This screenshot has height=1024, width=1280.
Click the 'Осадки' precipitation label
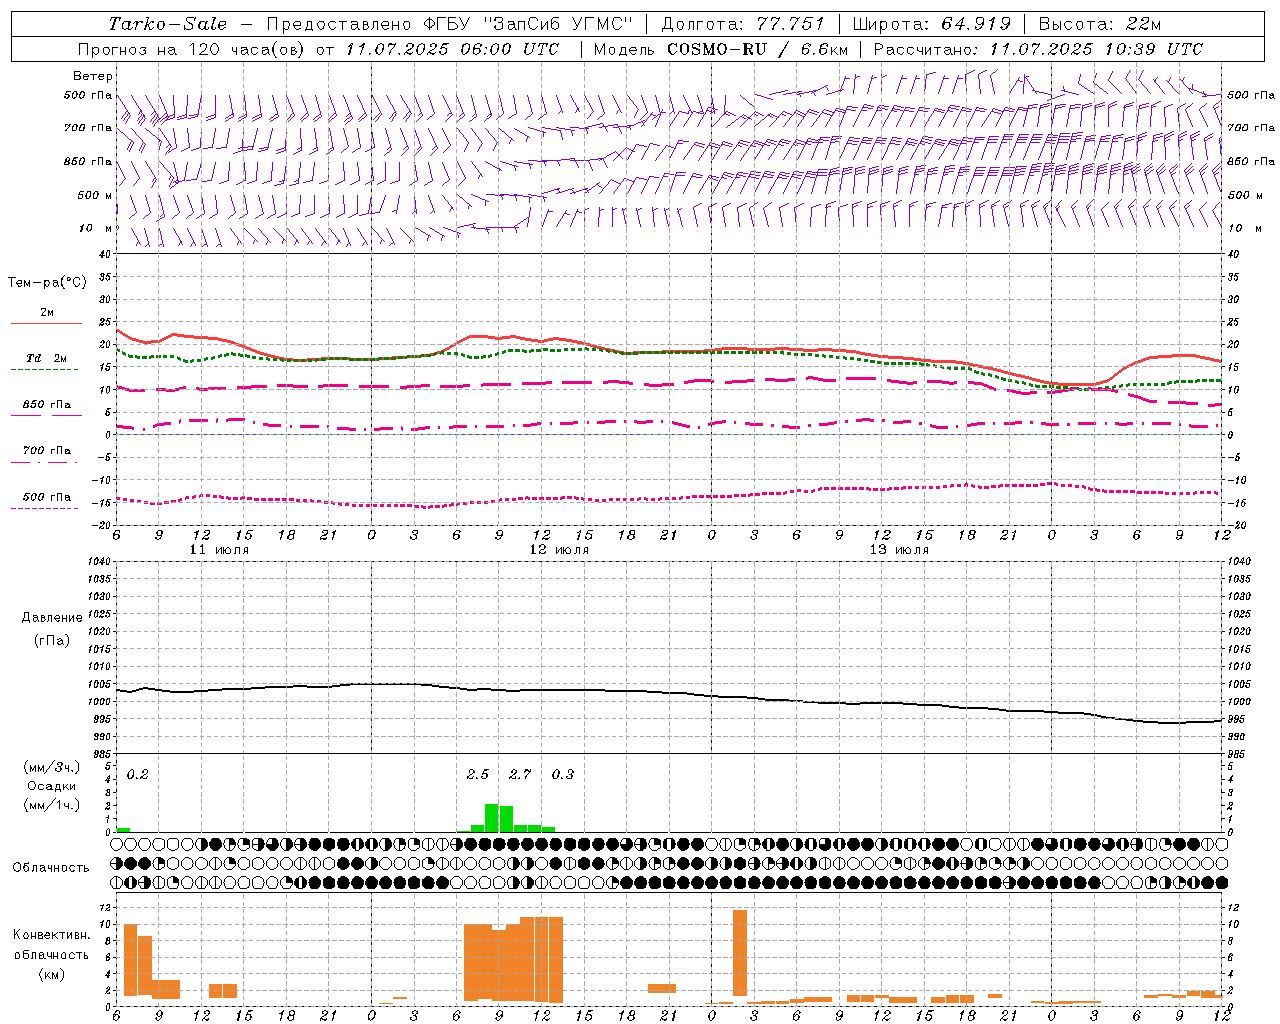click(51, 786)
